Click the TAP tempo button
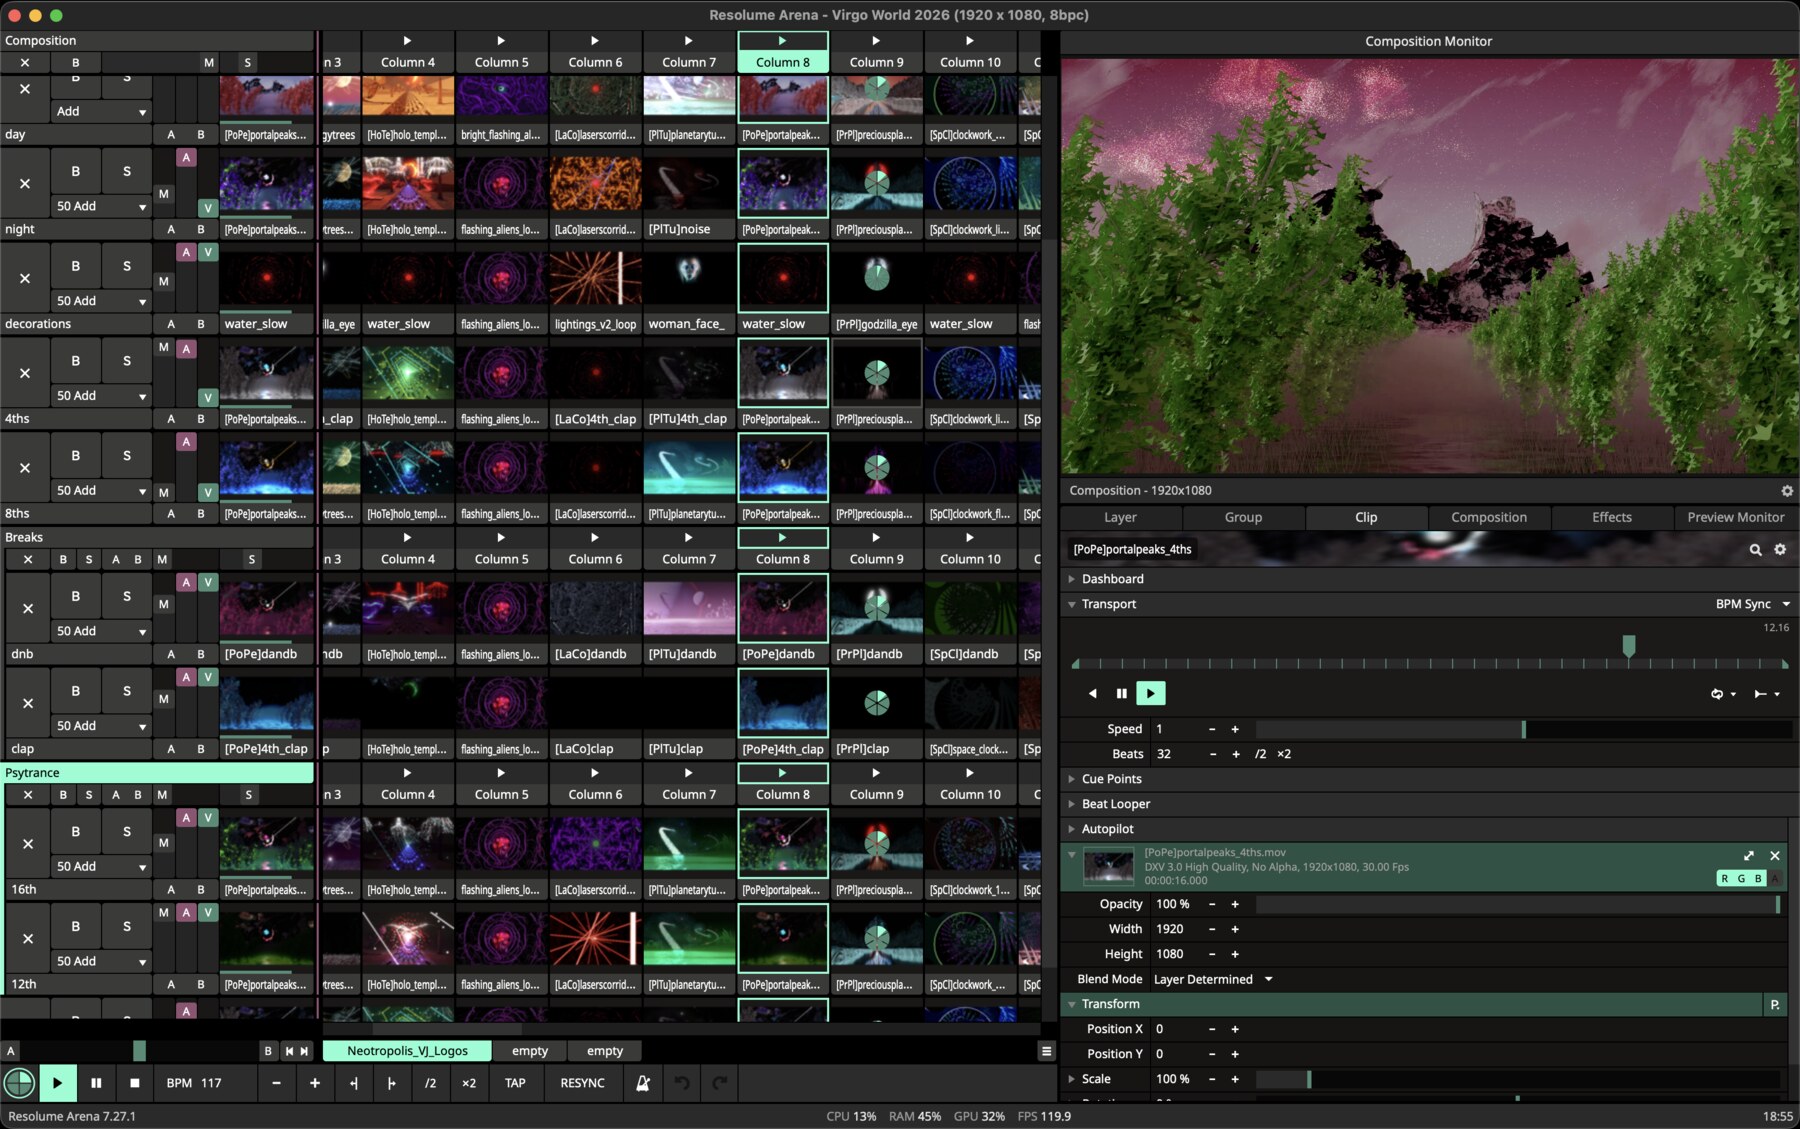1800x1129 pixels. [515, 1083]
